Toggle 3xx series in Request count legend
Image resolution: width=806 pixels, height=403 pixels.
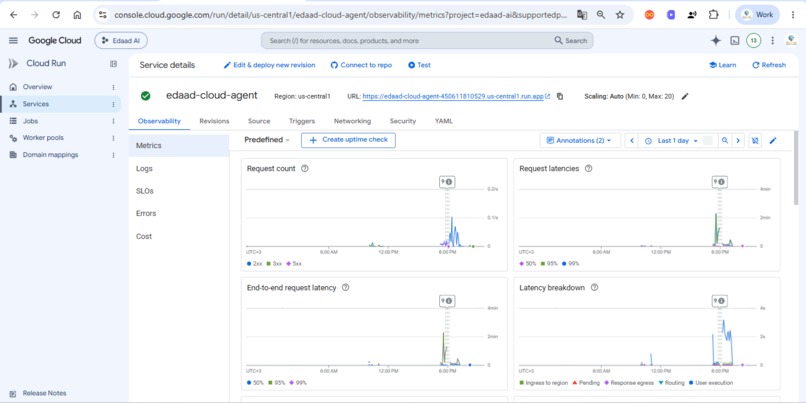pos(274,263)
